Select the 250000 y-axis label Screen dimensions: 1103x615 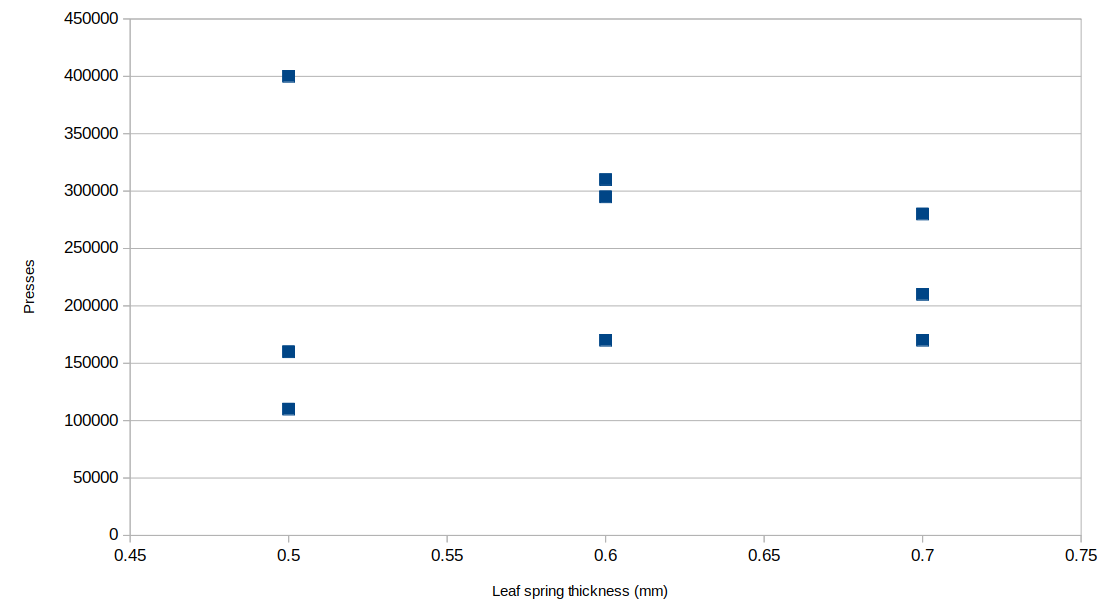(x=93, y=248)
